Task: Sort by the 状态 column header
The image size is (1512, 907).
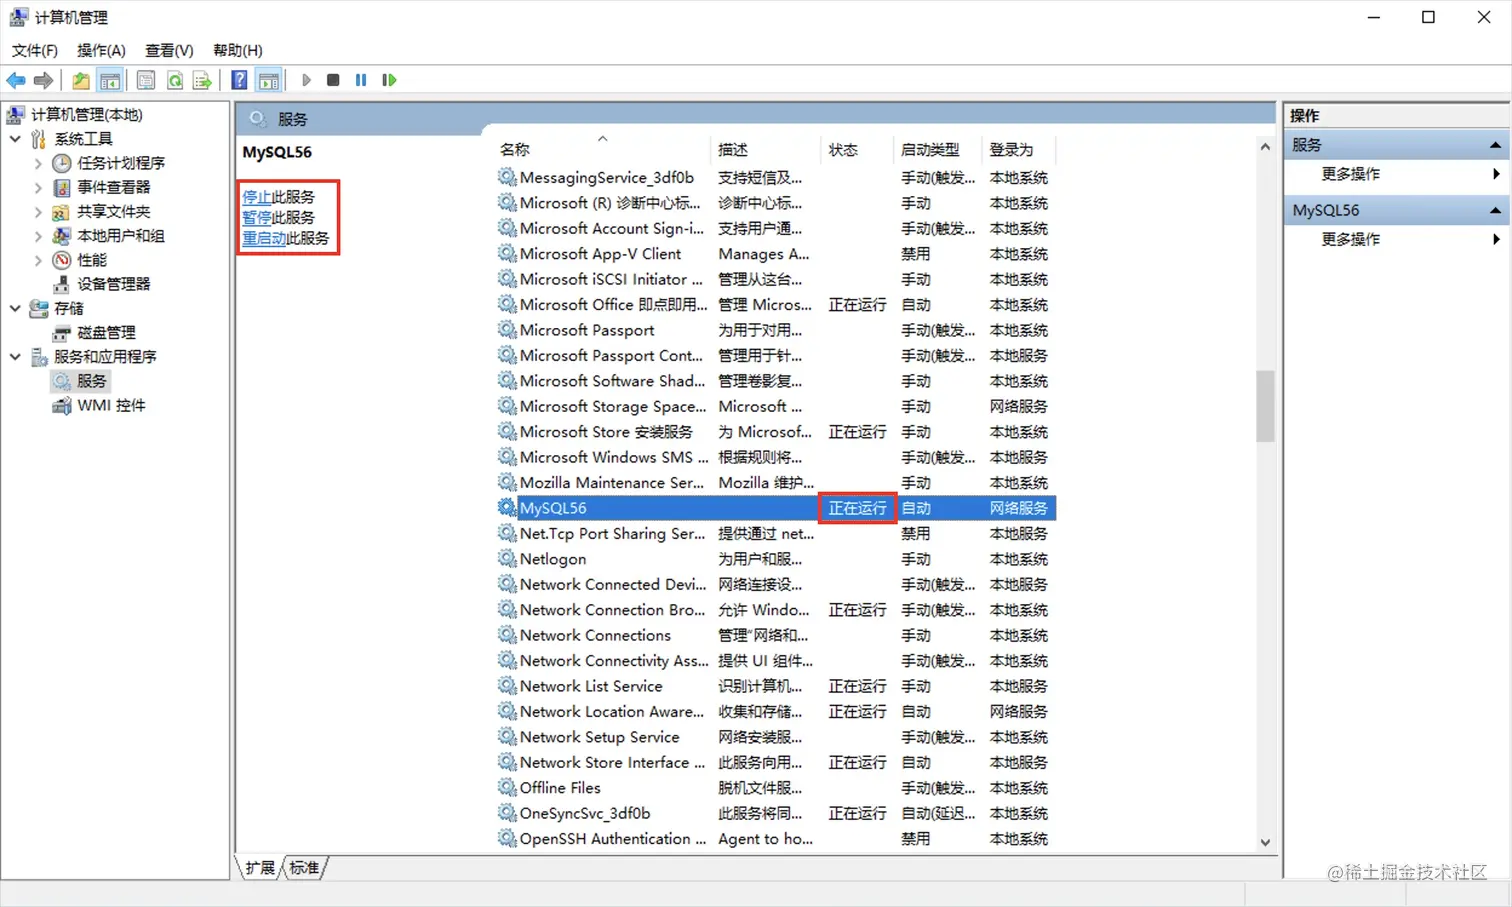Action: [857, 149]
